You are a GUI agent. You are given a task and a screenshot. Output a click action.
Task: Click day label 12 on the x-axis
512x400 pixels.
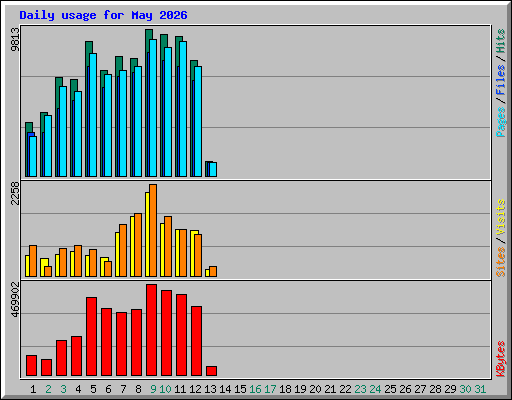point(195,389)
